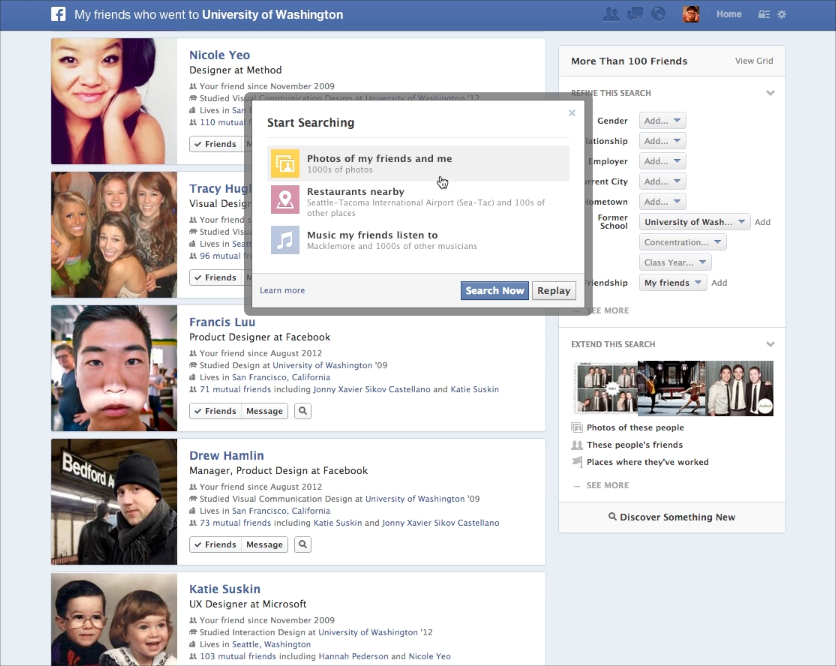Open the Class Year dropdown
This screenshot has height=666, width=836.
tap(675, 262)
